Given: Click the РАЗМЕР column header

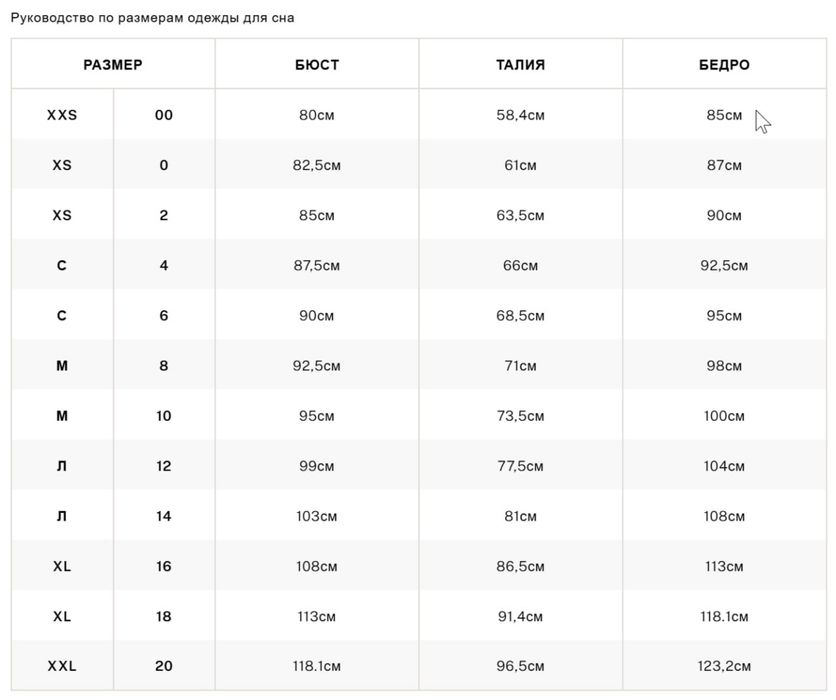Looking at the screenshot, I should click(x=113, y=65).
